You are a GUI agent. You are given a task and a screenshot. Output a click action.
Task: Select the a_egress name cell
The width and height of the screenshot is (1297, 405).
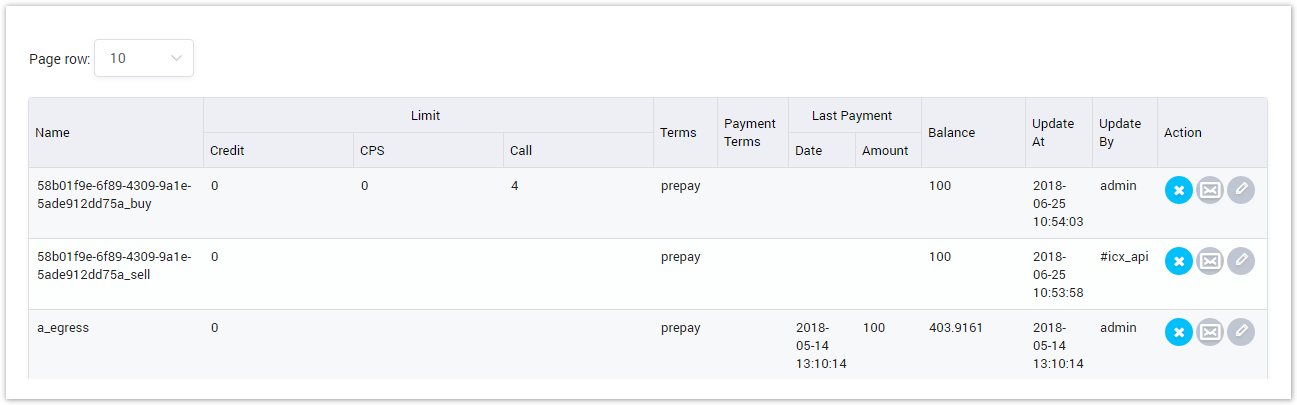point(63,328)
